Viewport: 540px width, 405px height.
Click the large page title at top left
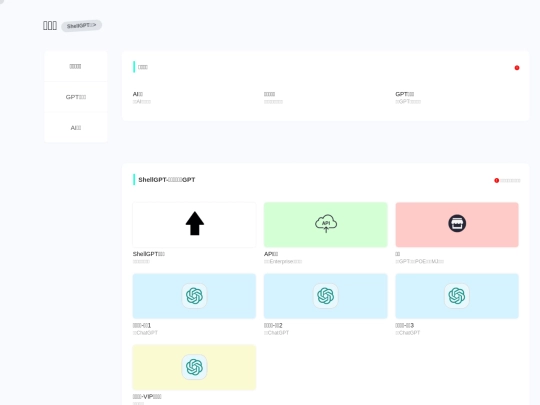pos(50,25)
